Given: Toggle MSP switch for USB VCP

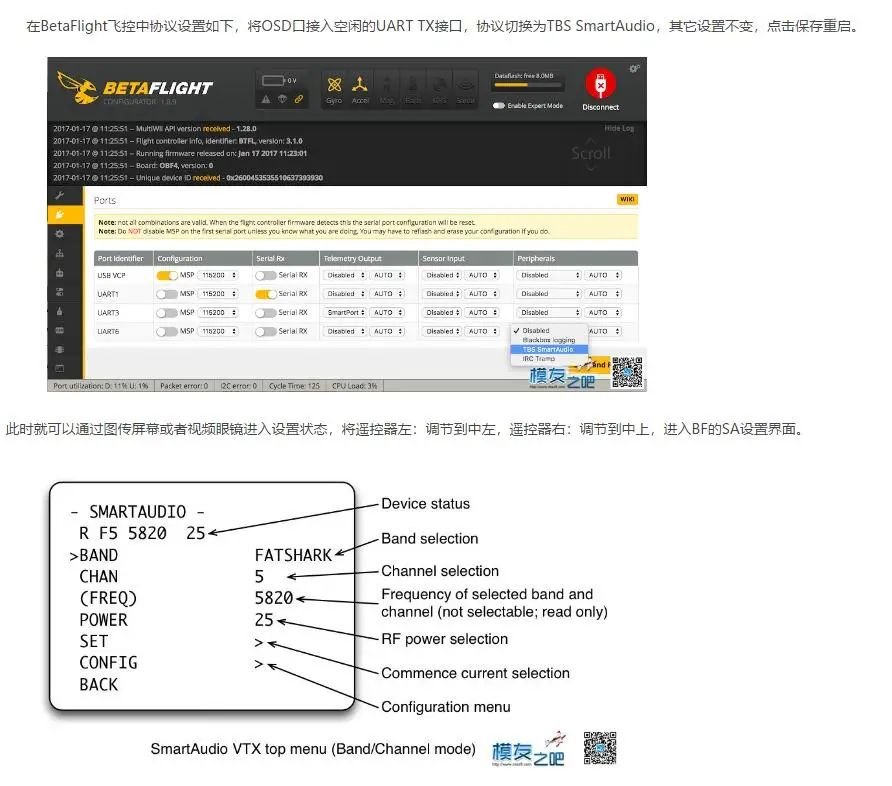Looking at the screenshot, I should click(x=167, y=275).
